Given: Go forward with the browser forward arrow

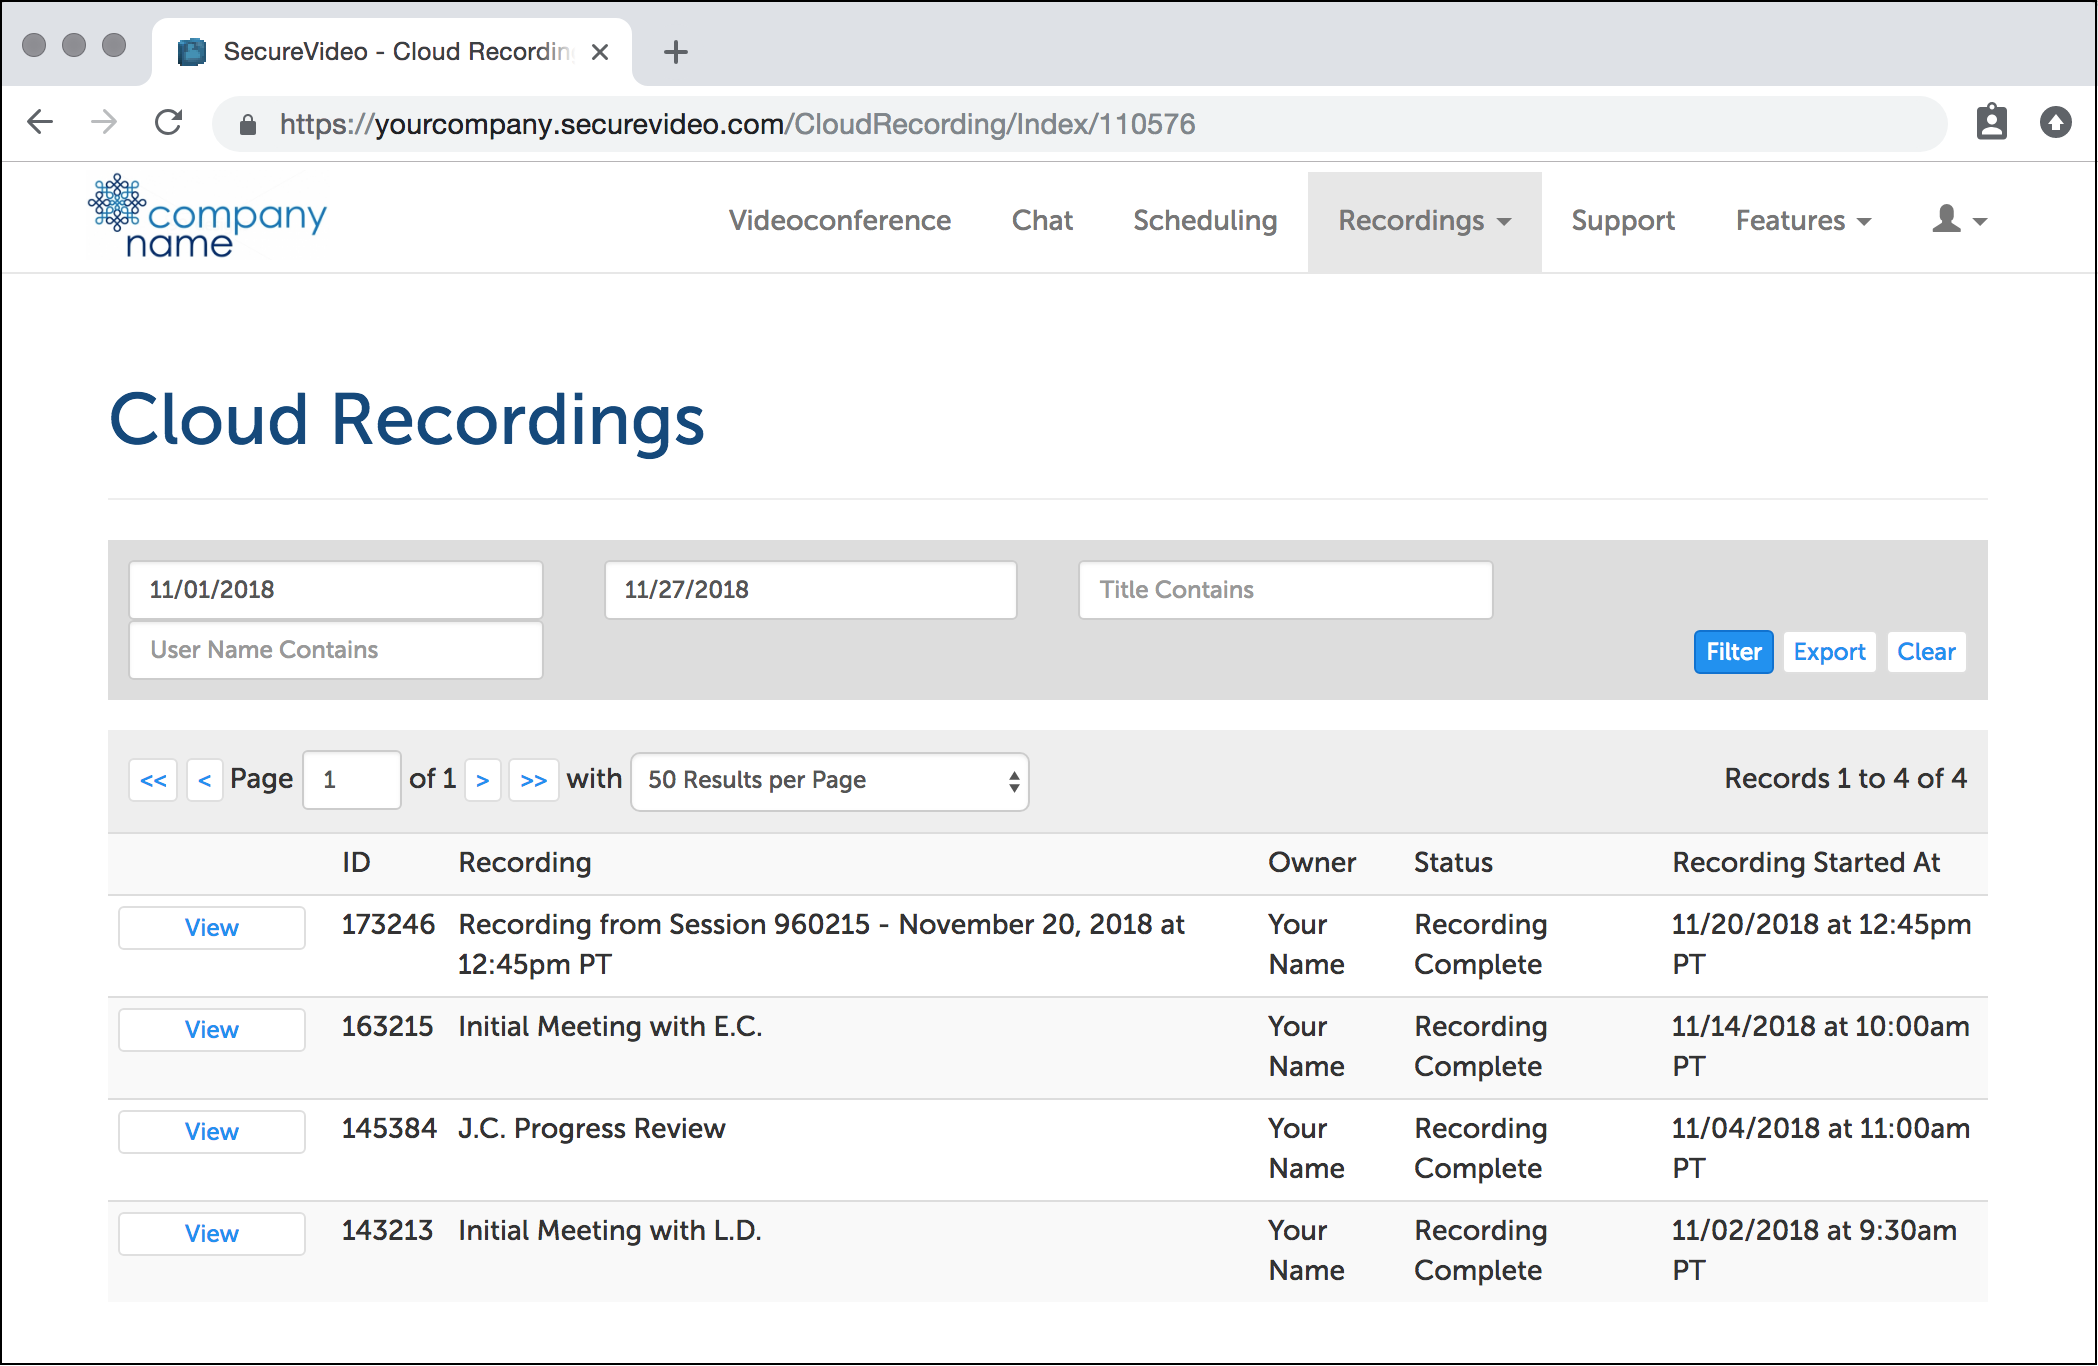Looking at the screenshot, I should (104, 122).
